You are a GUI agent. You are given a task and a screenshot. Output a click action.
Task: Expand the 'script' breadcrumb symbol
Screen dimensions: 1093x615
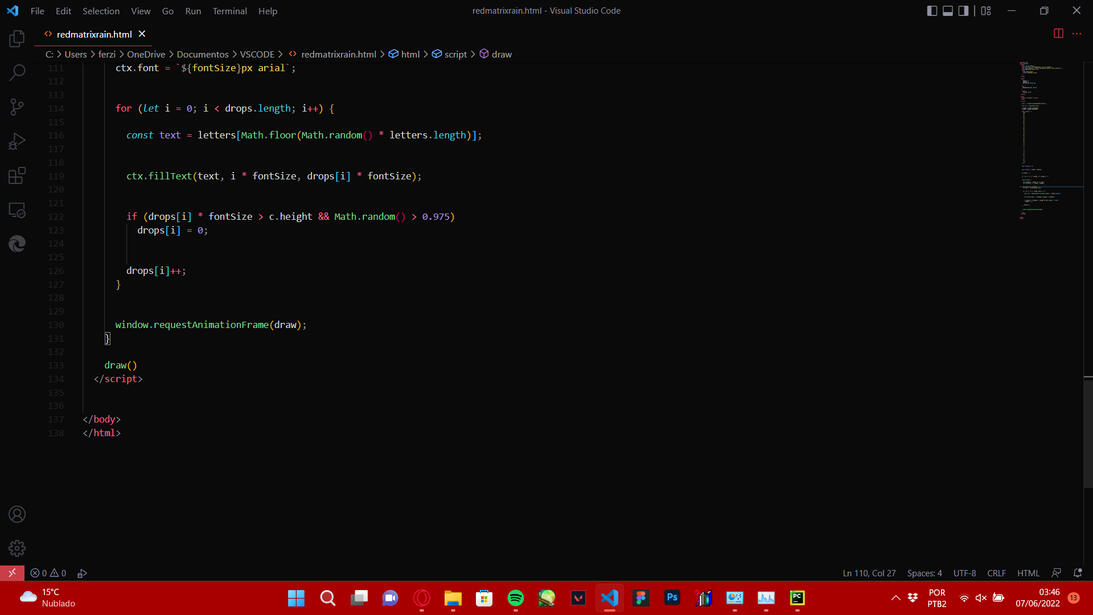[x=455, y=54]
